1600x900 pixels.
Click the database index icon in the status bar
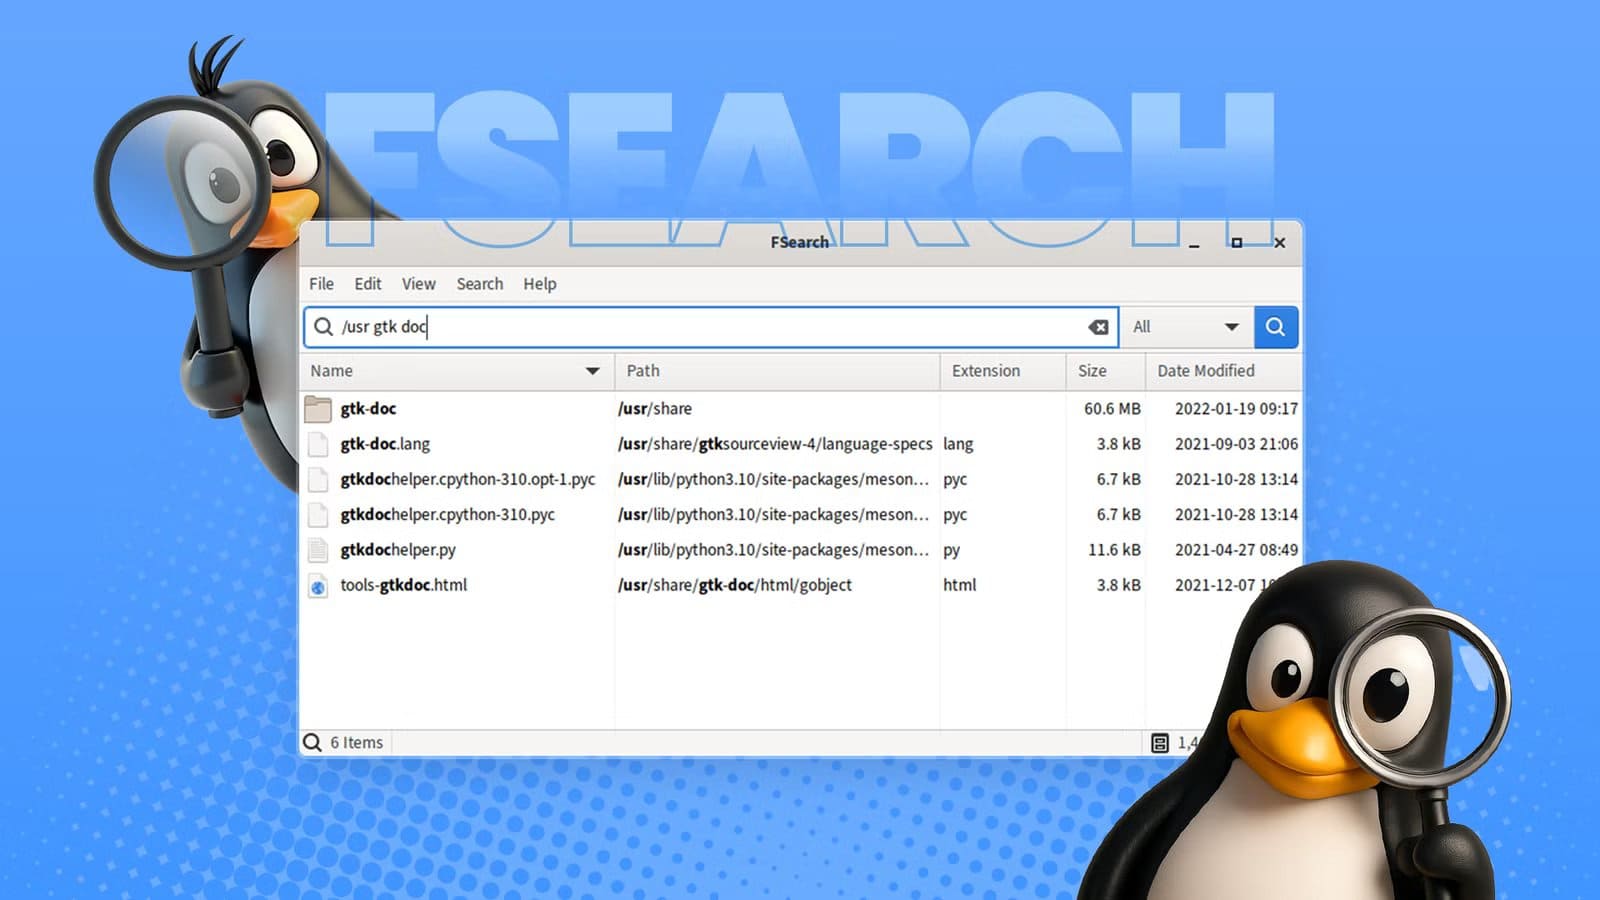tap(1158, 742)
